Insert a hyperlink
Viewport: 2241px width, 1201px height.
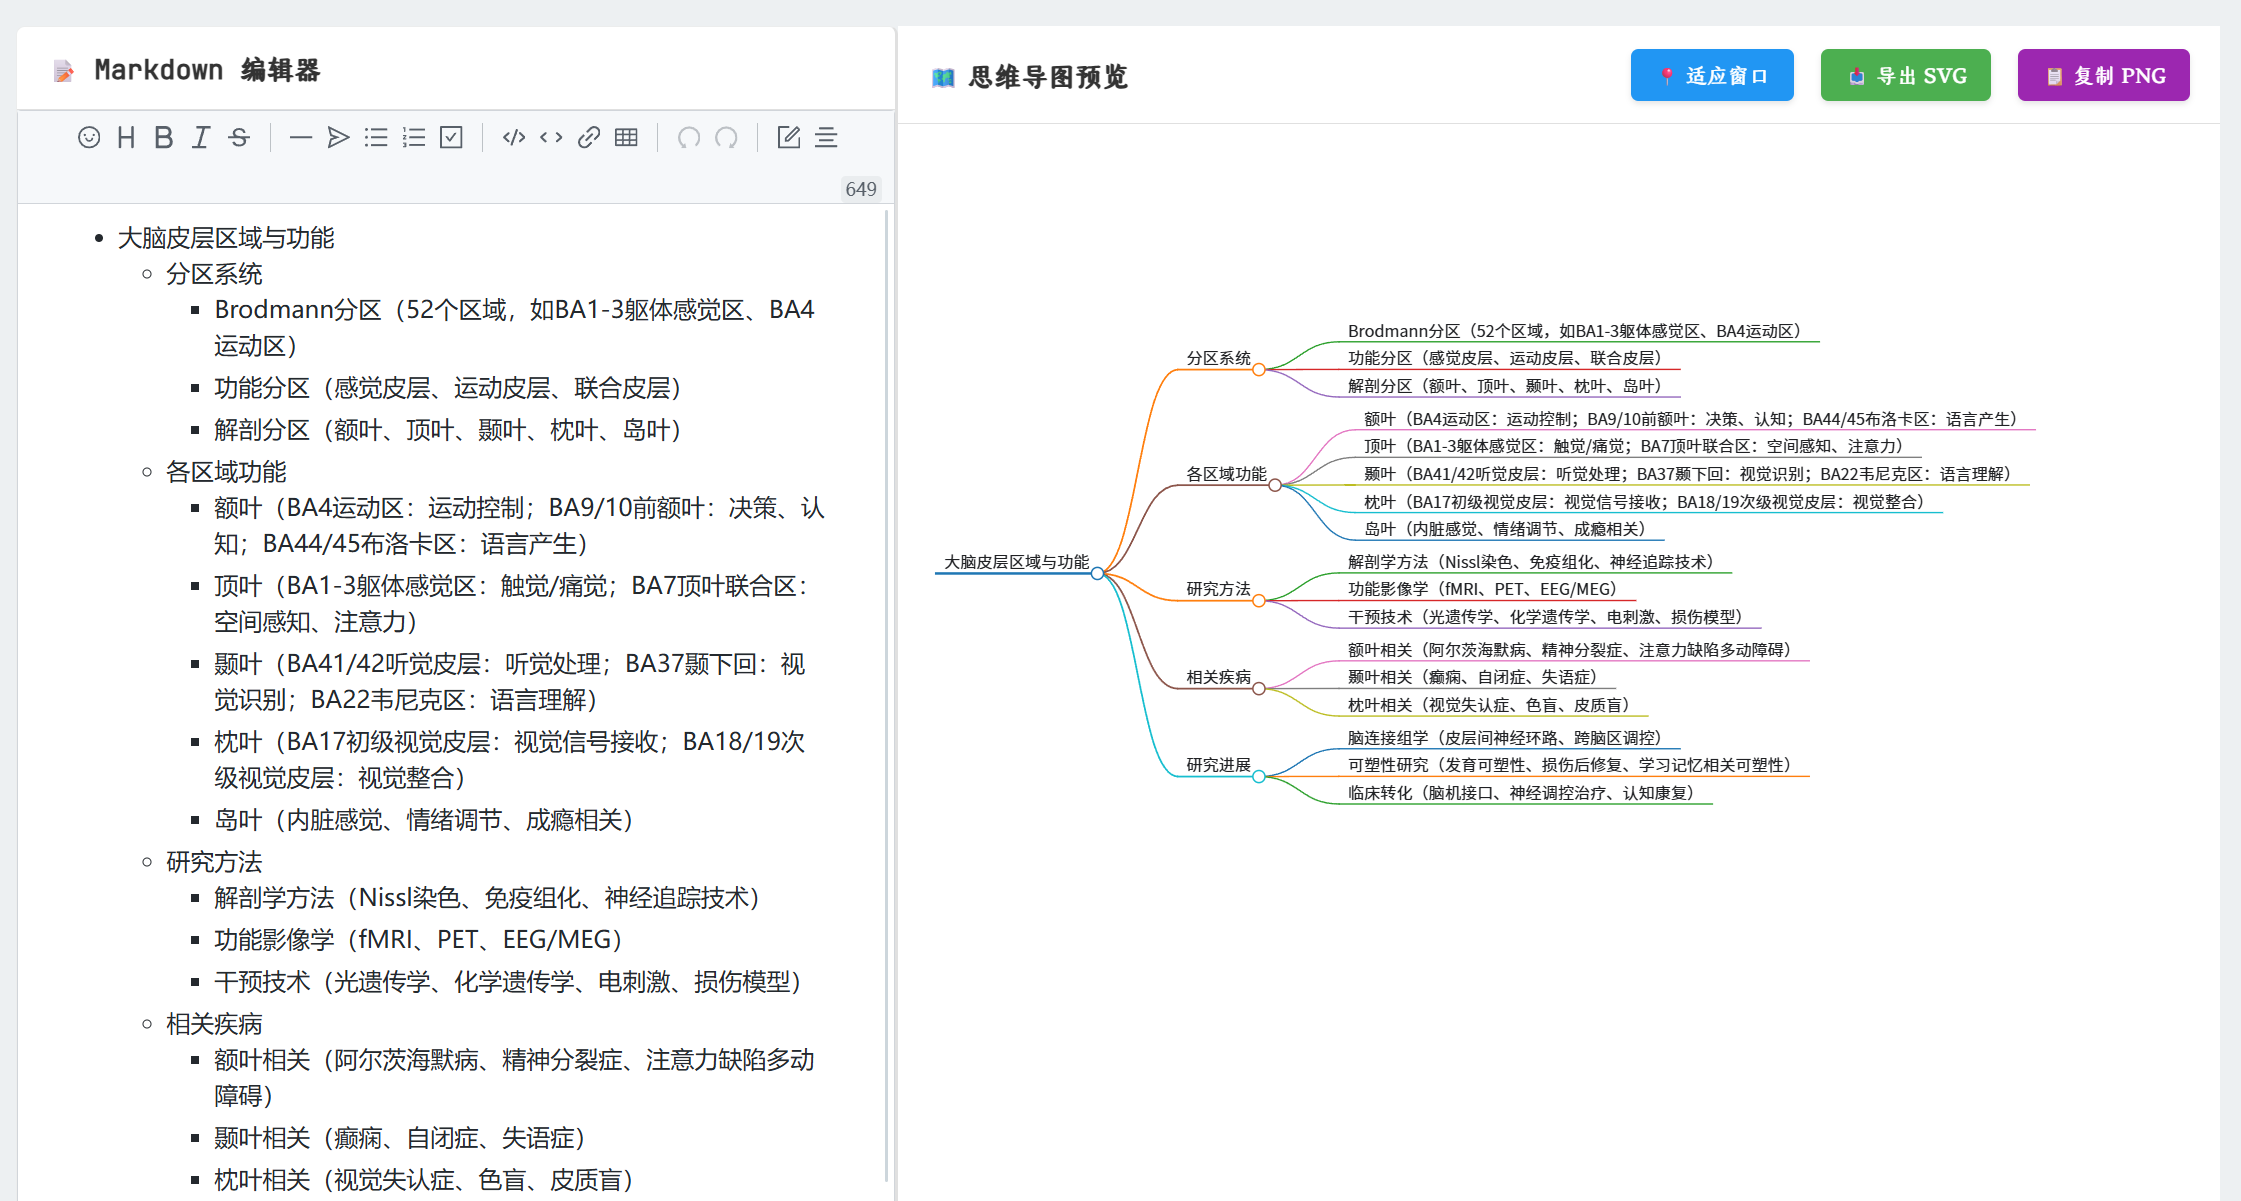click(x=589, y=138)
